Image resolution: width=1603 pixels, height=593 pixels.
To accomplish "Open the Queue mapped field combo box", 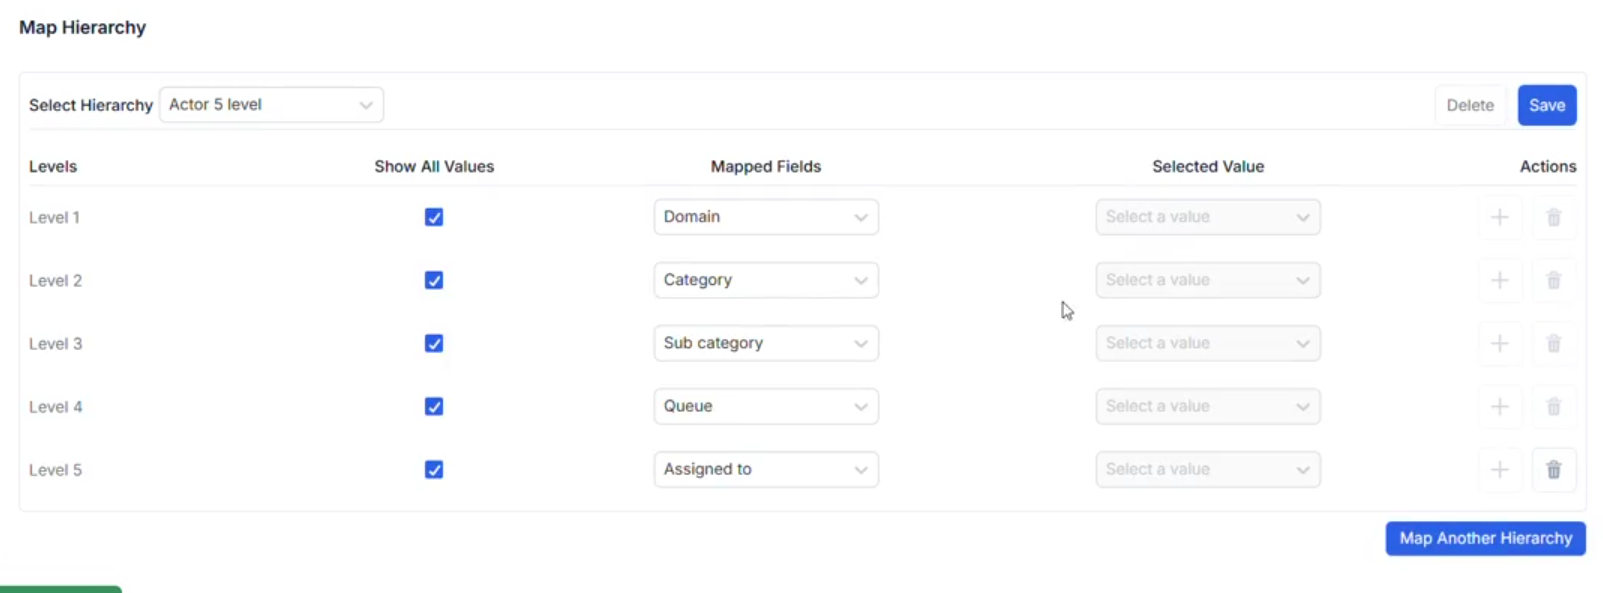I will [x=766, y=406].
